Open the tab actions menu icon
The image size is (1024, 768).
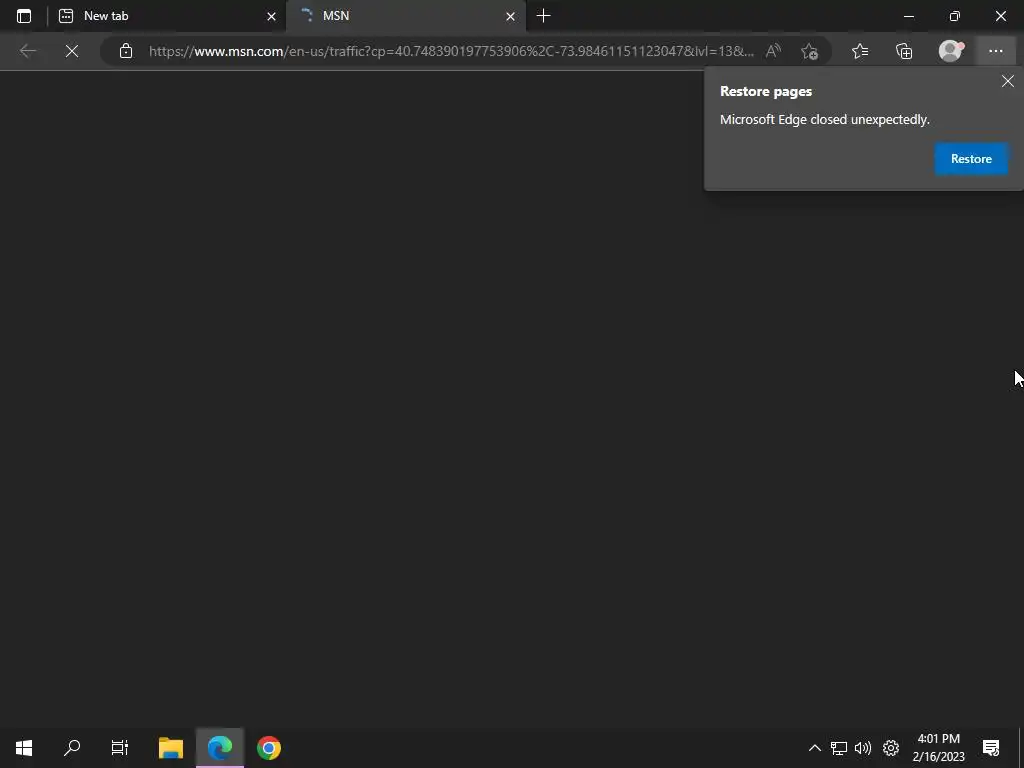pos(24,16)
